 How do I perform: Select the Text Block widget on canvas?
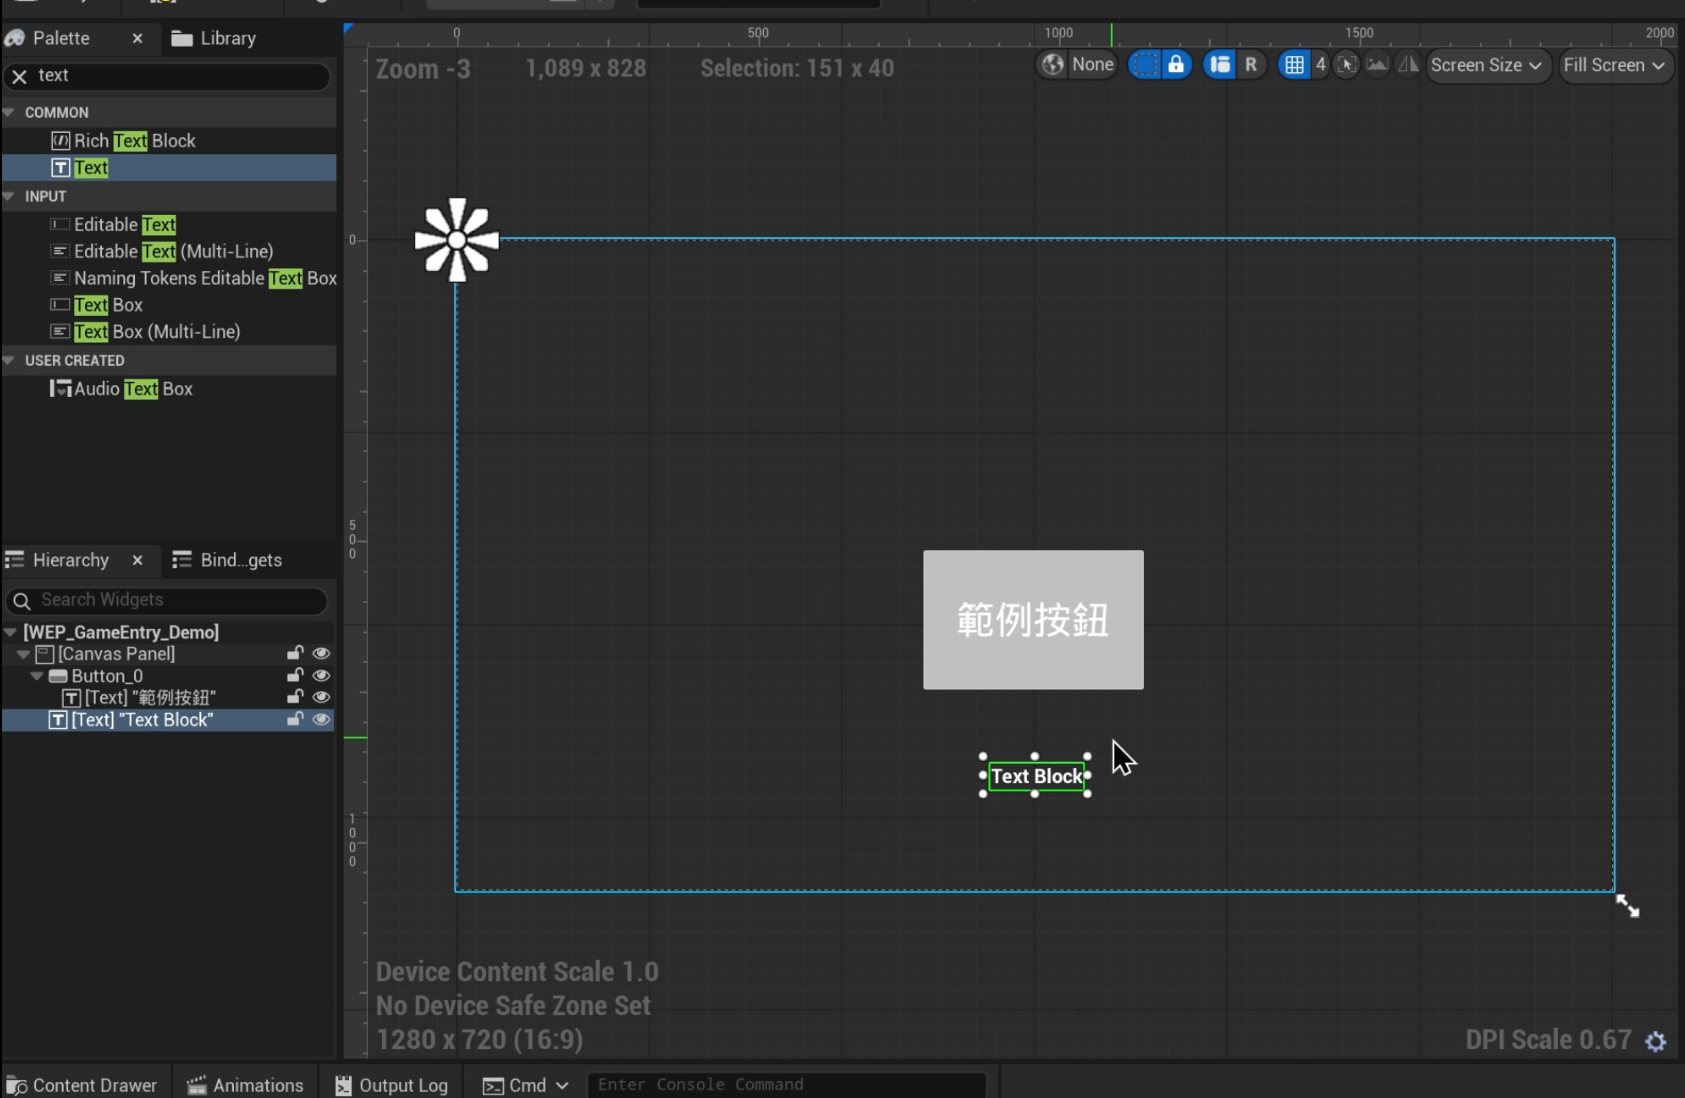click(x=1036, y=776)
